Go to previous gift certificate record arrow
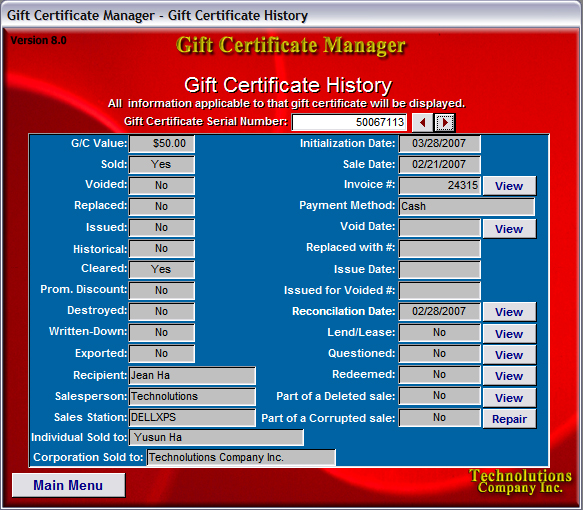583x510 pixels. coord(422,122)
